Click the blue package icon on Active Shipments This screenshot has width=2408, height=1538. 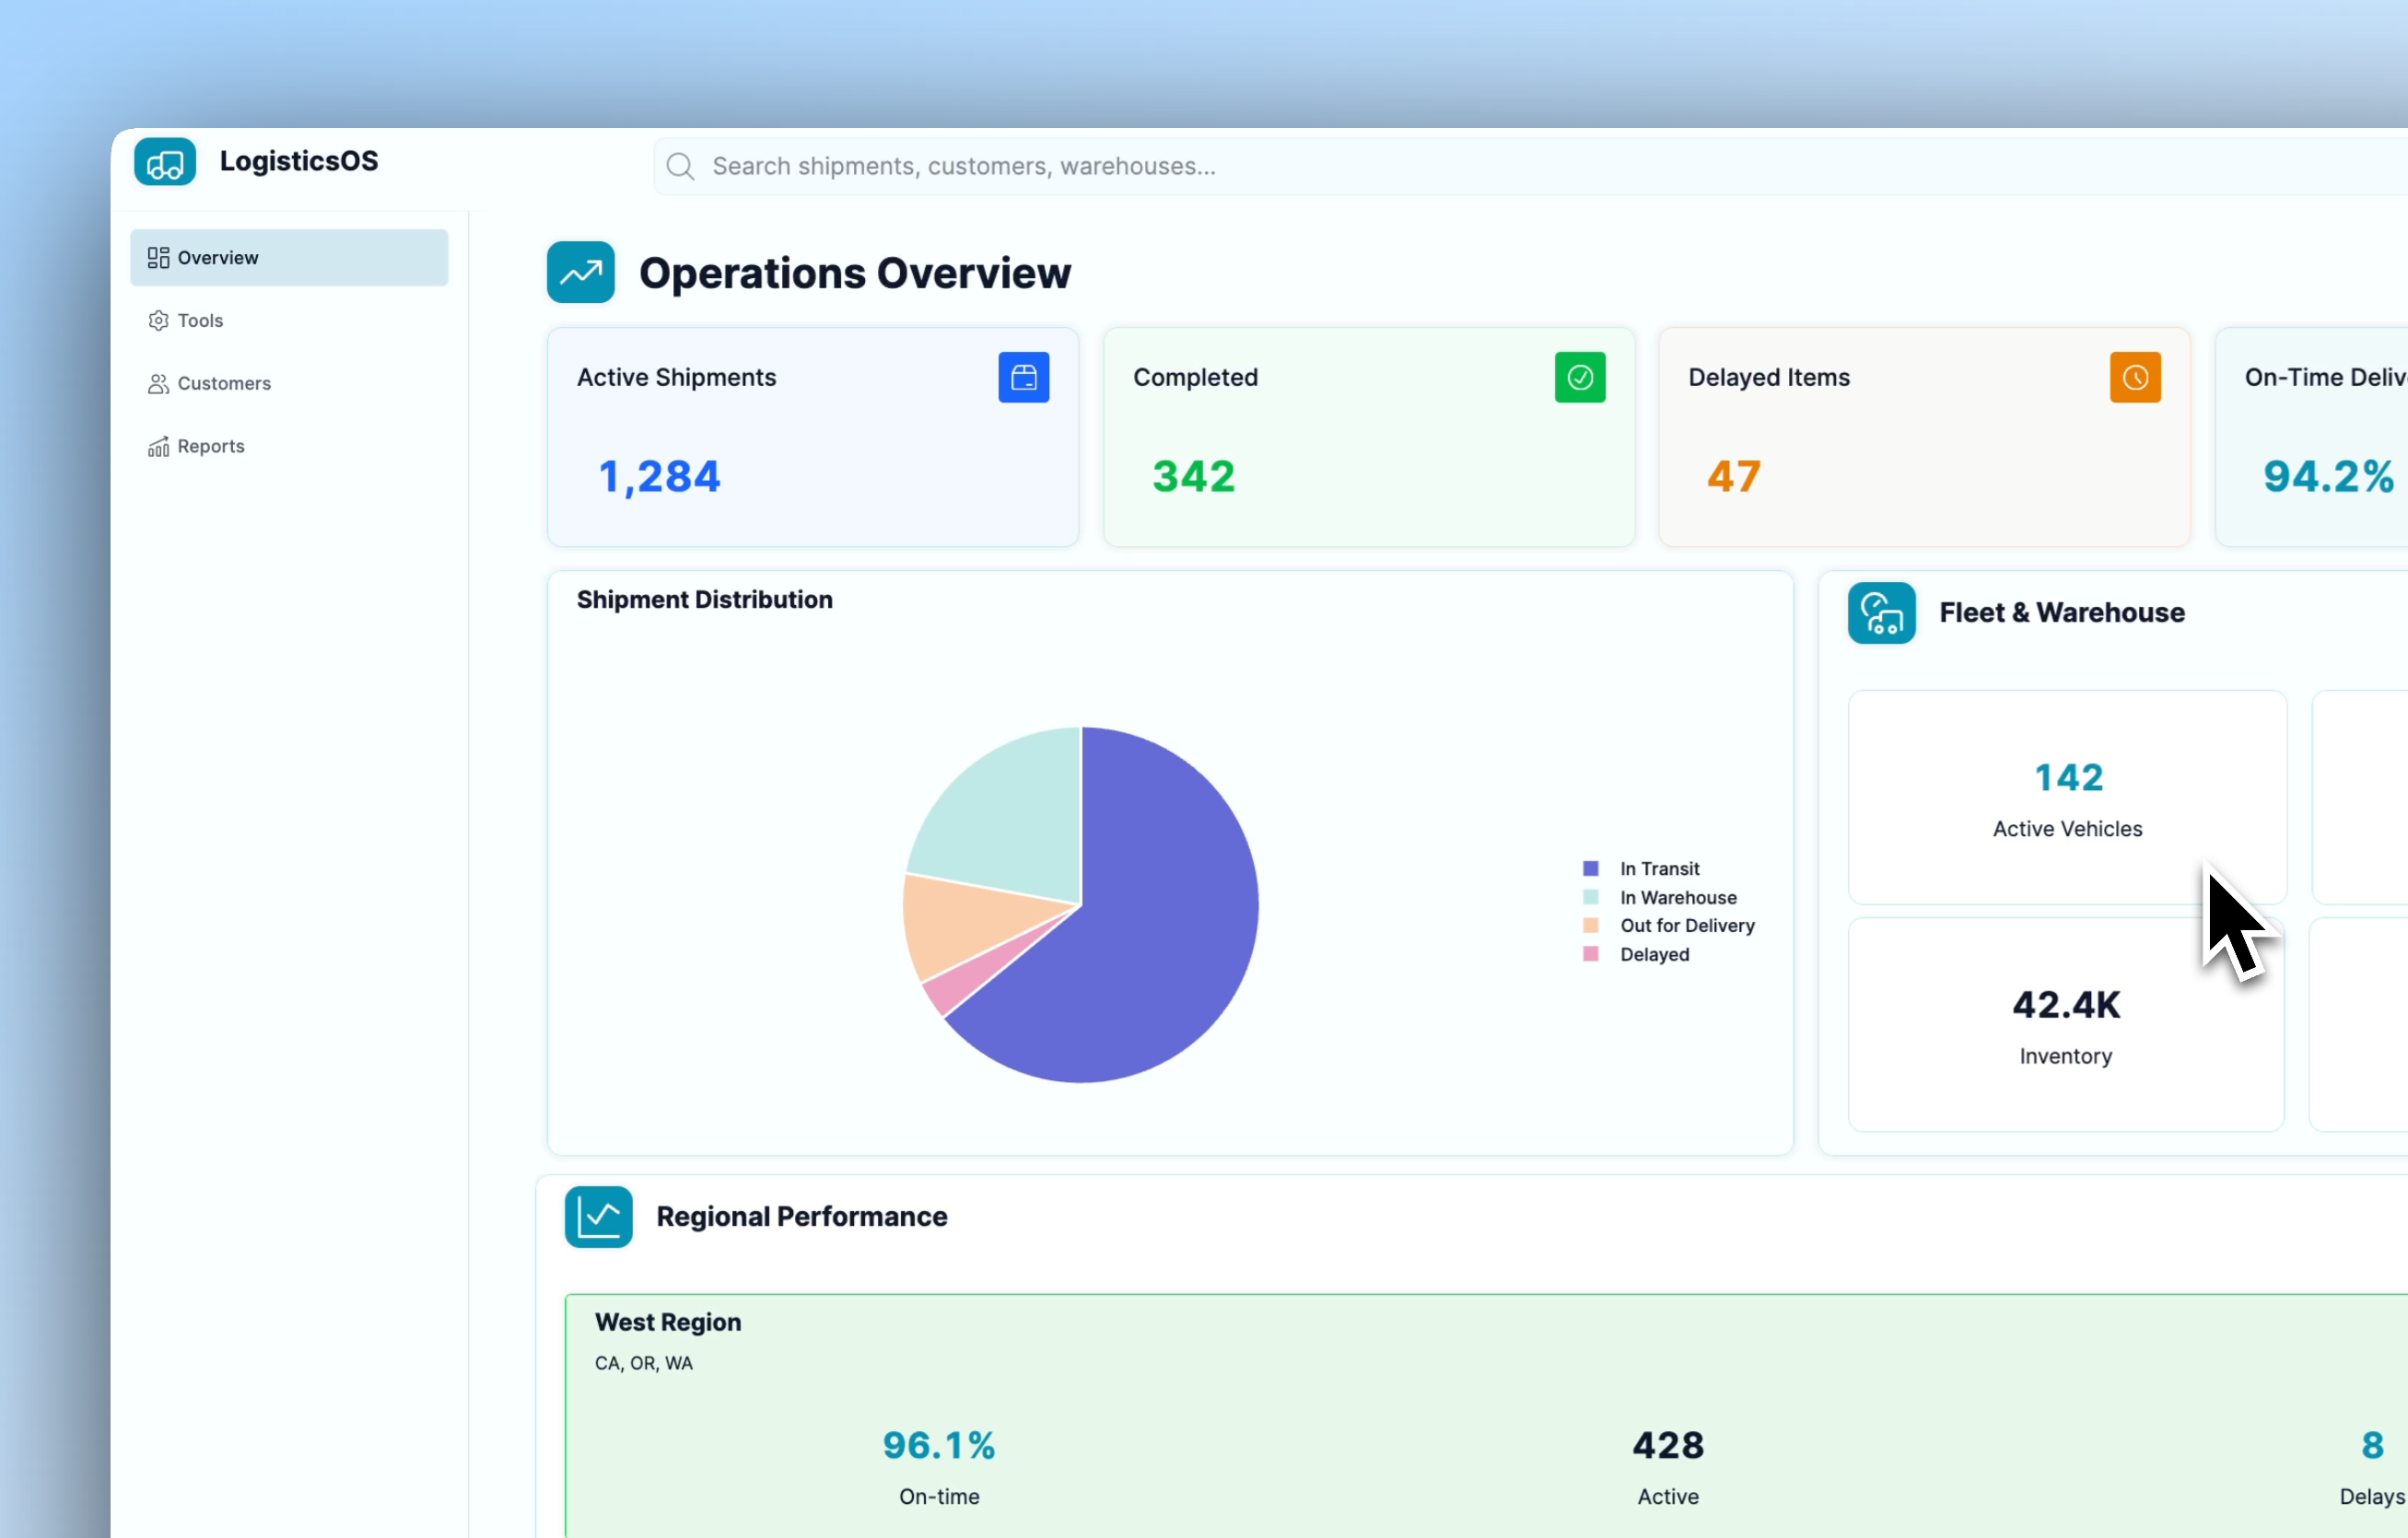1023,377
